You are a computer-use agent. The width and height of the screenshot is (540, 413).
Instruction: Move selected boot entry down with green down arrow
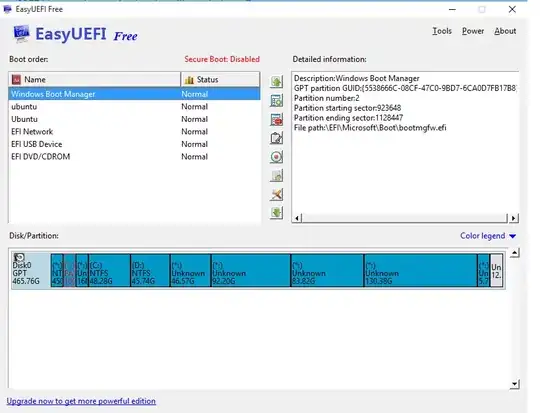pos(277,213)
